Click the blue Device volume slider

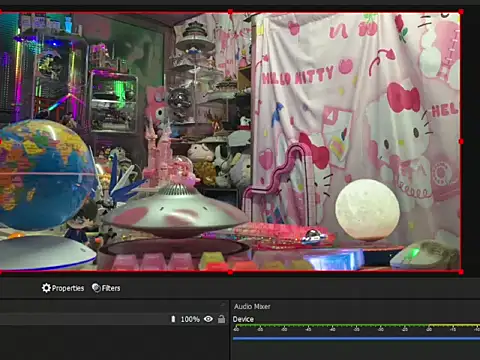click(x=356, y=338)
